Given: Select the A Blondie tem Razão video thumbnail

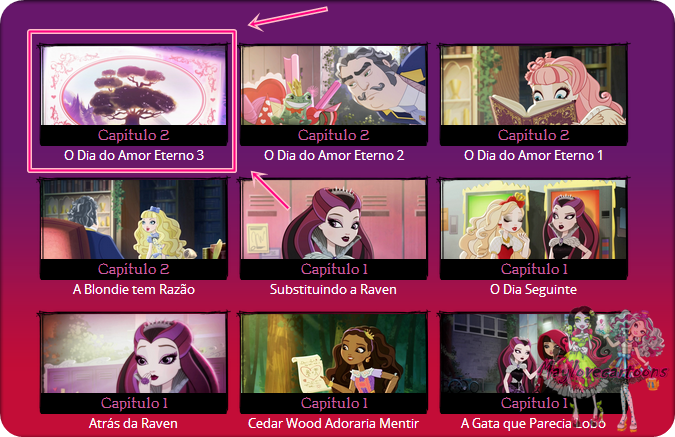Looking at the screenshot, I should [133, 219].
